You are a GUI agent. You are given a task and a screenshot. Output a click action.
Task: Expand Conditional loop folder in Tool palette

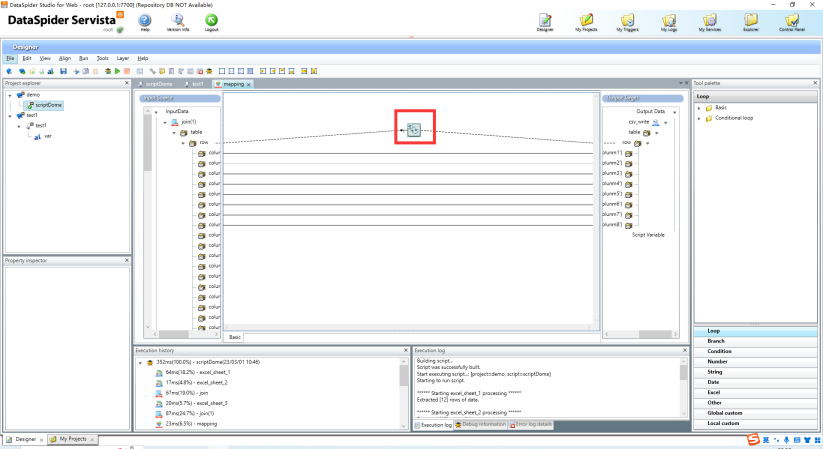click(699, 118)
